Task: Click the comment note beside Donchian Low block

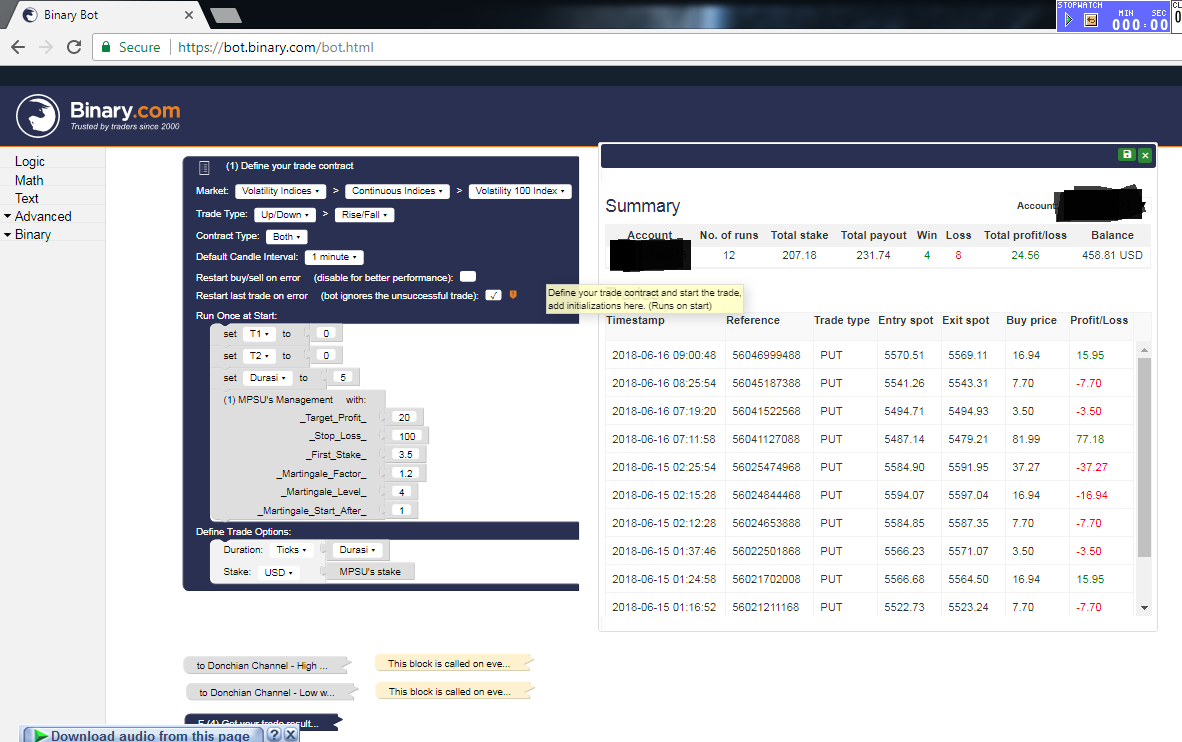Action: pos(452,691)
